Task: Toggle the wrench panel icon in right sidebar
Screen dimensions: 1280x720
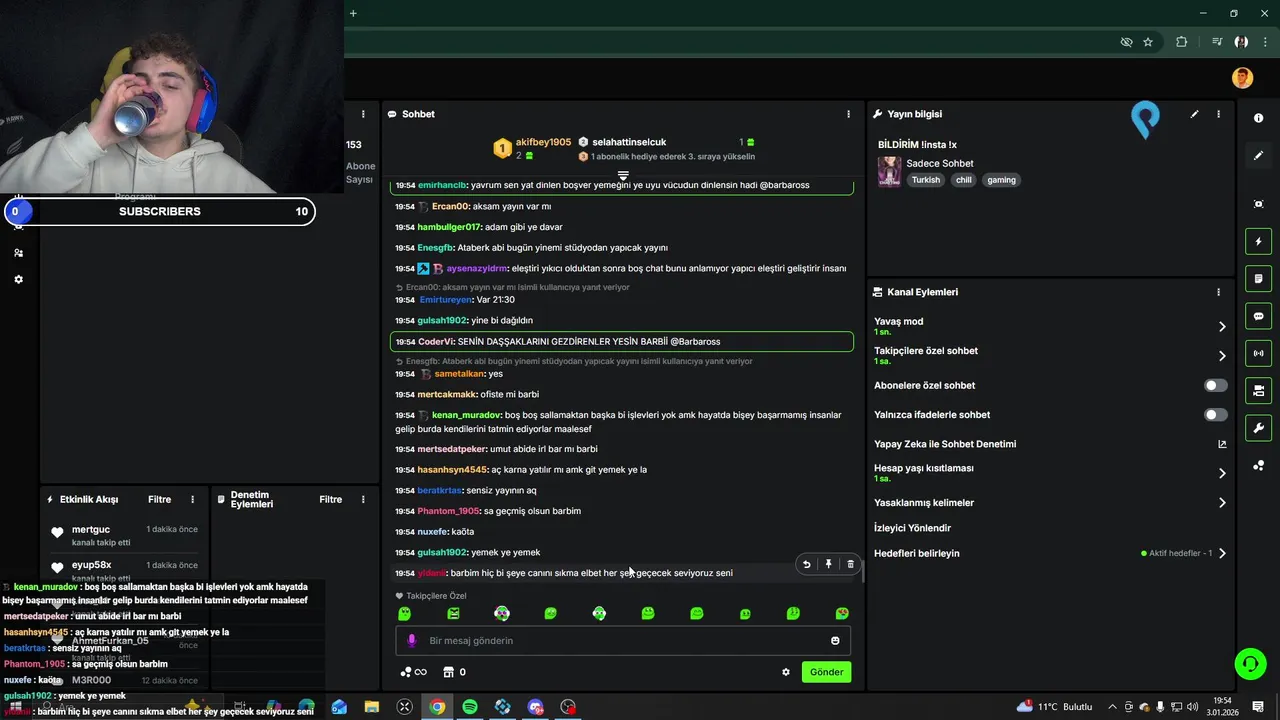Action: 1258,428
